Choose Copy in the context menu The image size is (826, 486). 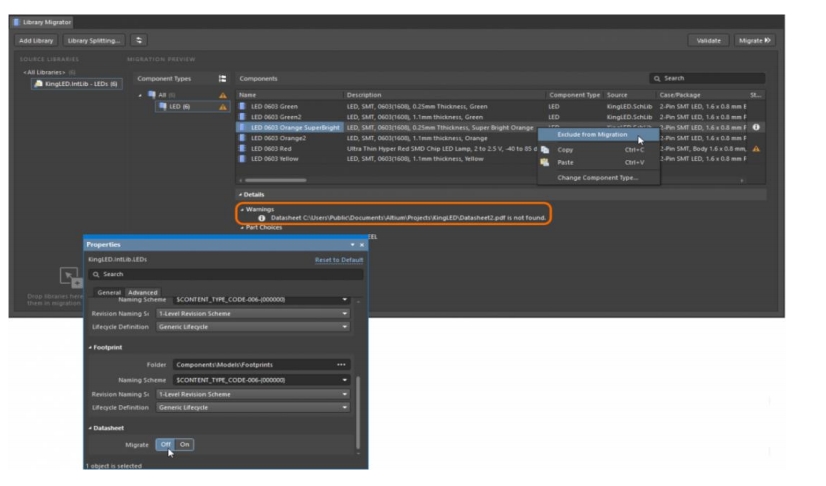(x=598, y=150)
